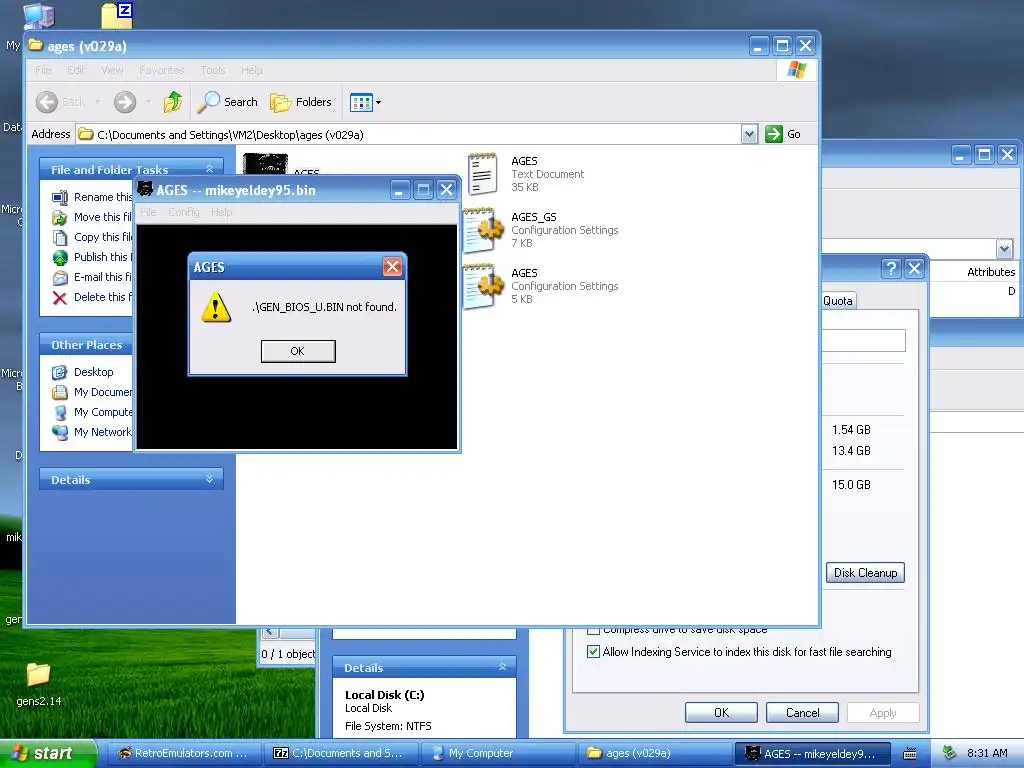Open dropdown arrow in background right window
The height and width of the screenshot is (768, 1024).
point(1004,248)
